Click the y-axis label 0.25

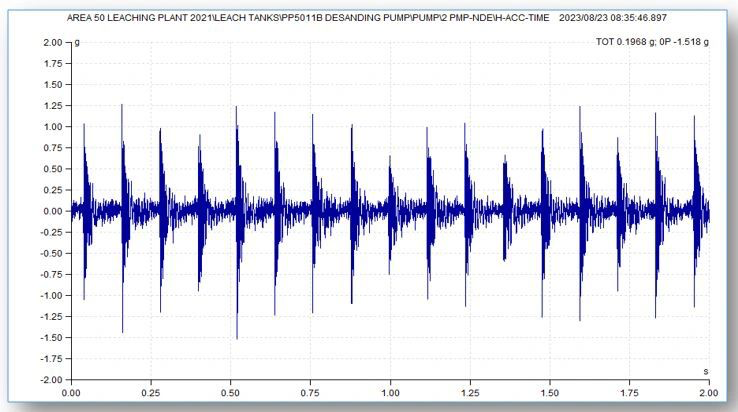pyautogui.click(x=53, y=190)
